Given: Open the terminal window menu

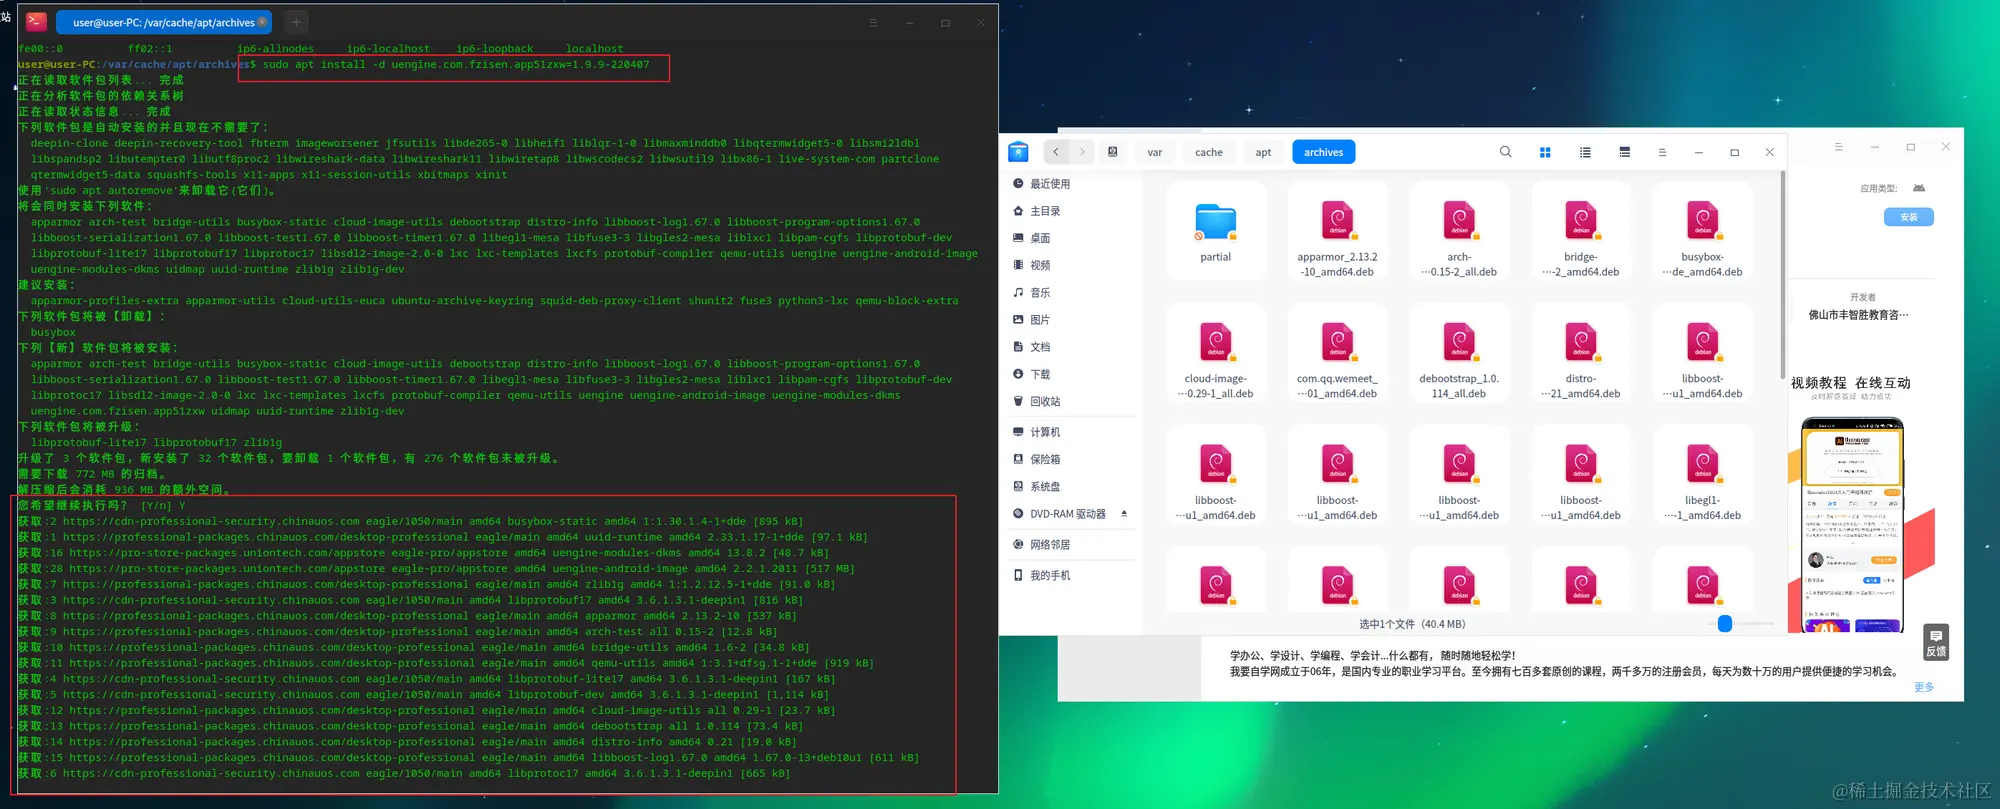Looking at the screenshot, I should pyautogui.click(x=873, y=22).
